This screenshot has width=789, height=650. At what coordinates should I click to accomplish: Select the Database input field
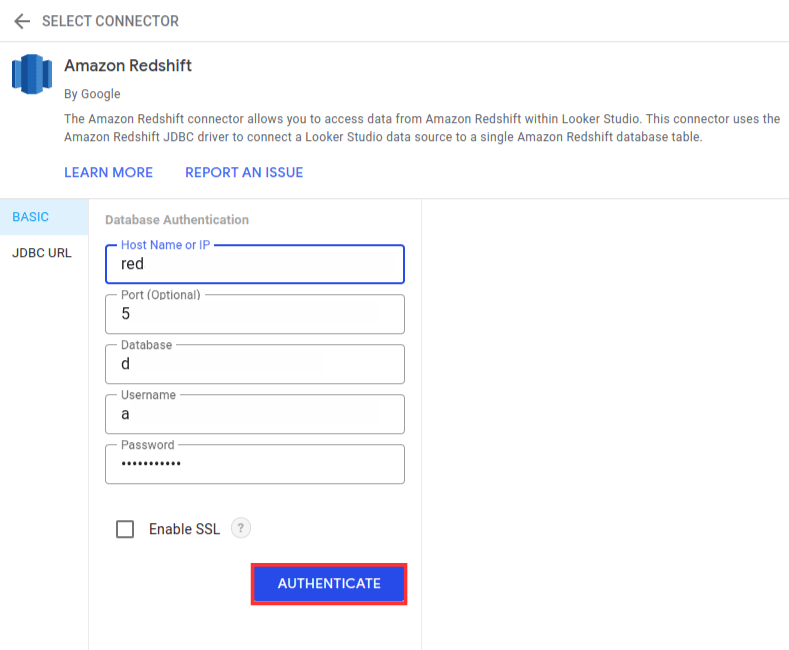click(254, 364)
